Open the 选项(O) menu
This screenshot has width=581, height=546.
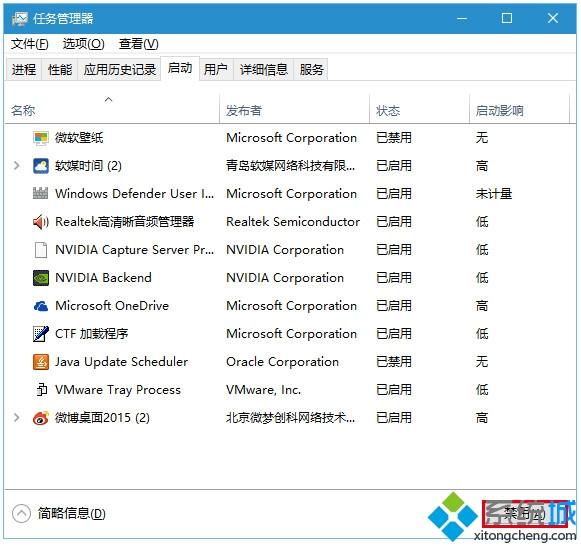[83, 44]
